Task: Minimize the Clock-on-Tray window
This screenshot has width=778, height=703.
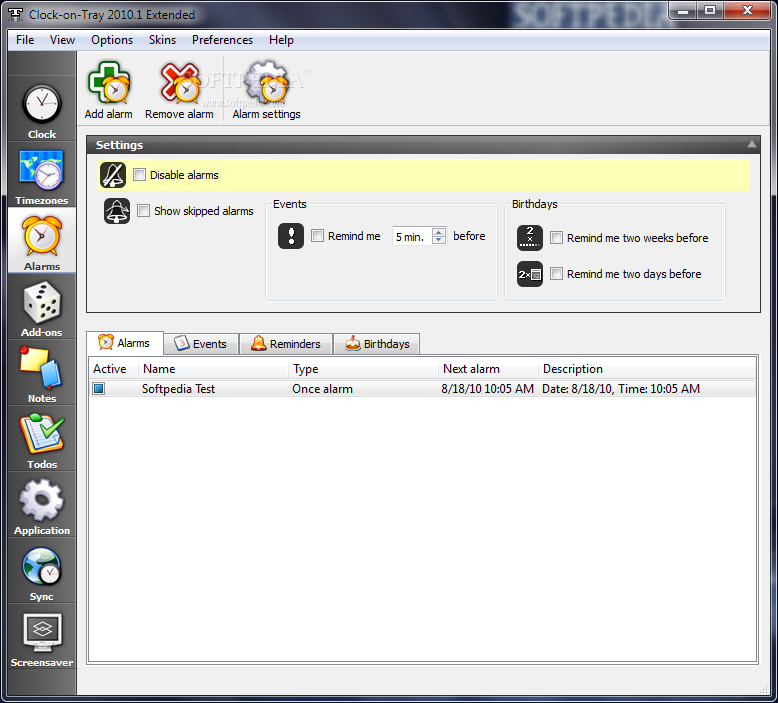Action: [683, 10]
